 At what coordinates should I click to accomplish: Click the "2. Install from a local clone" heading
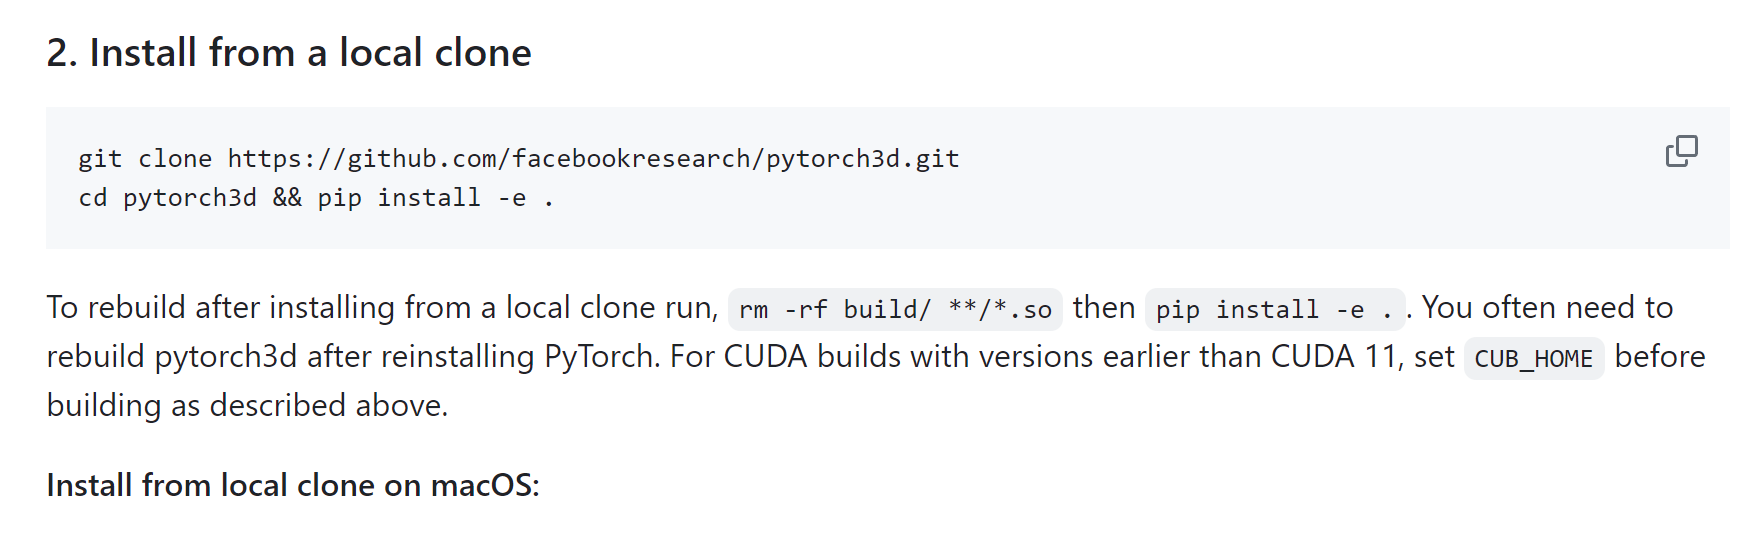point(289,53)
